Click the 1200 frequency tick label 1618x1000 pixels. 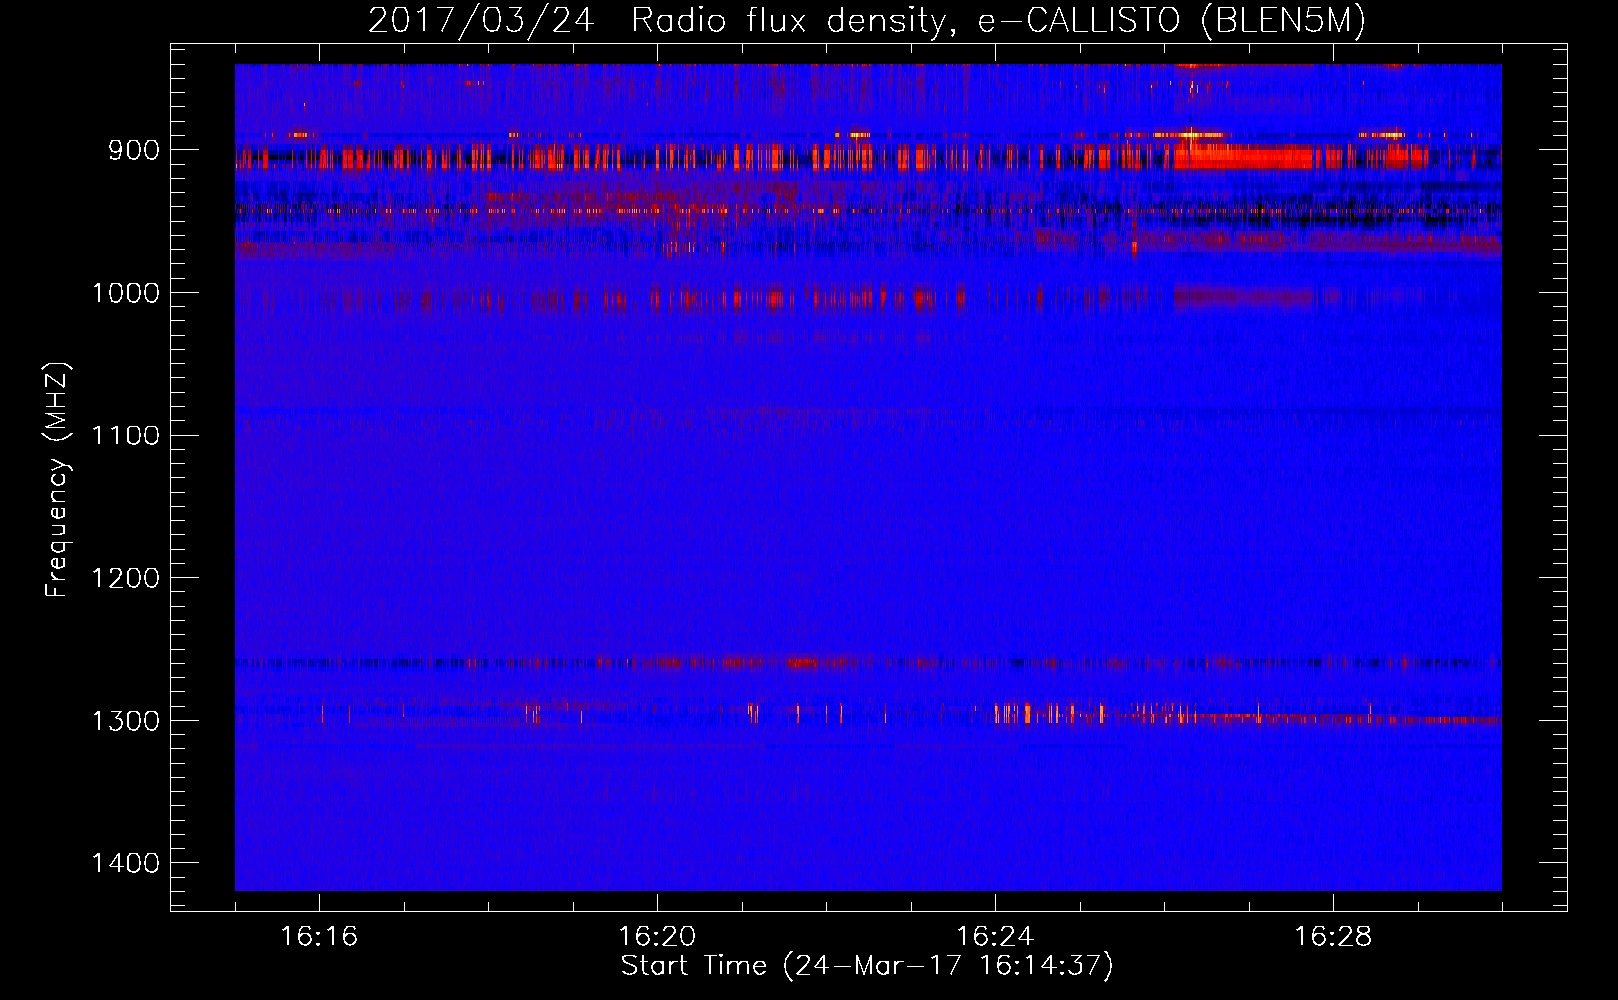click(125, 578)
